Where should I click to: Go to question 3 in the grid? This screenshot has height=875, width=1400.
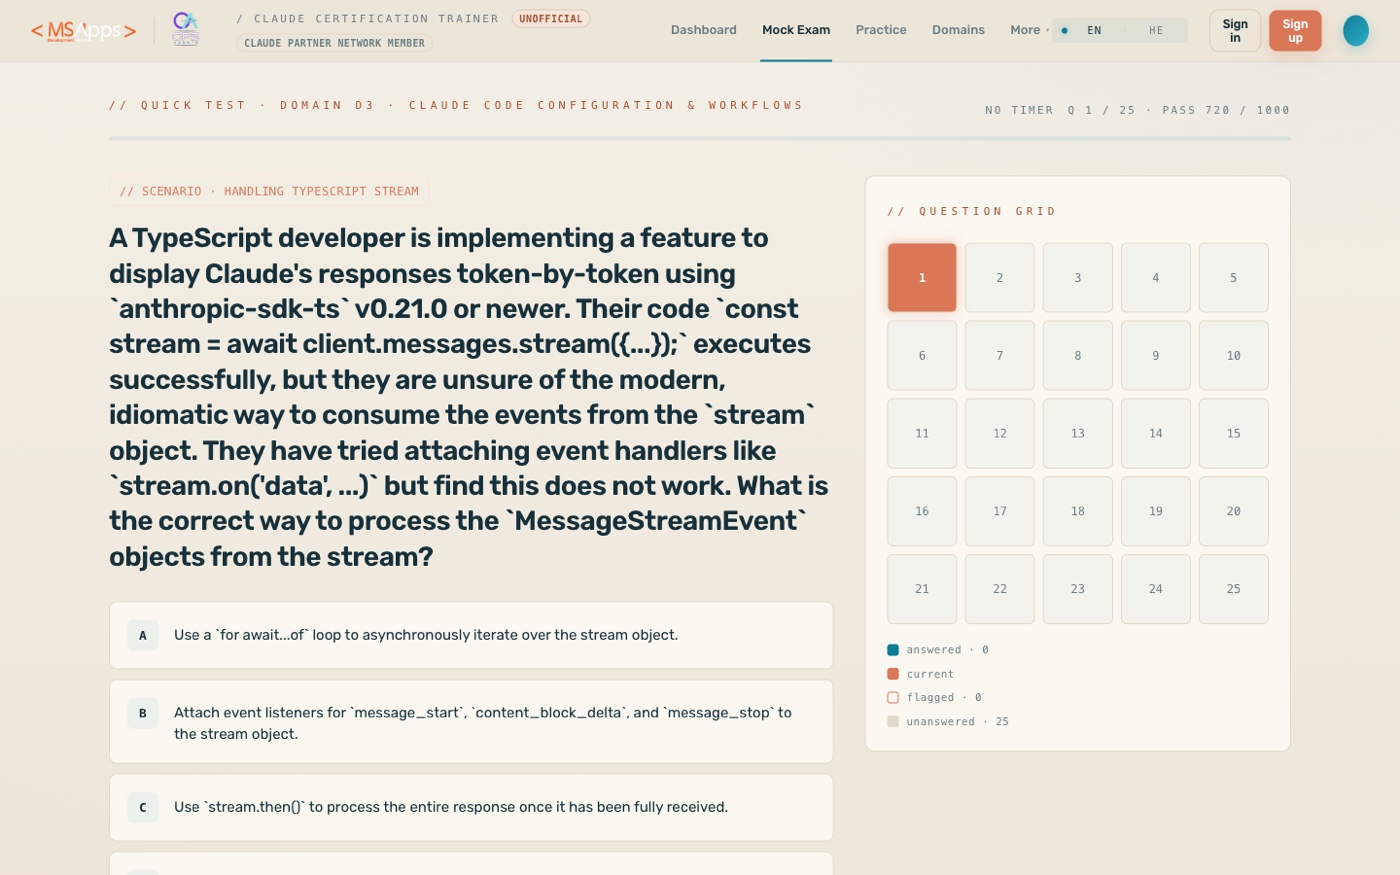click(1078, 278)
